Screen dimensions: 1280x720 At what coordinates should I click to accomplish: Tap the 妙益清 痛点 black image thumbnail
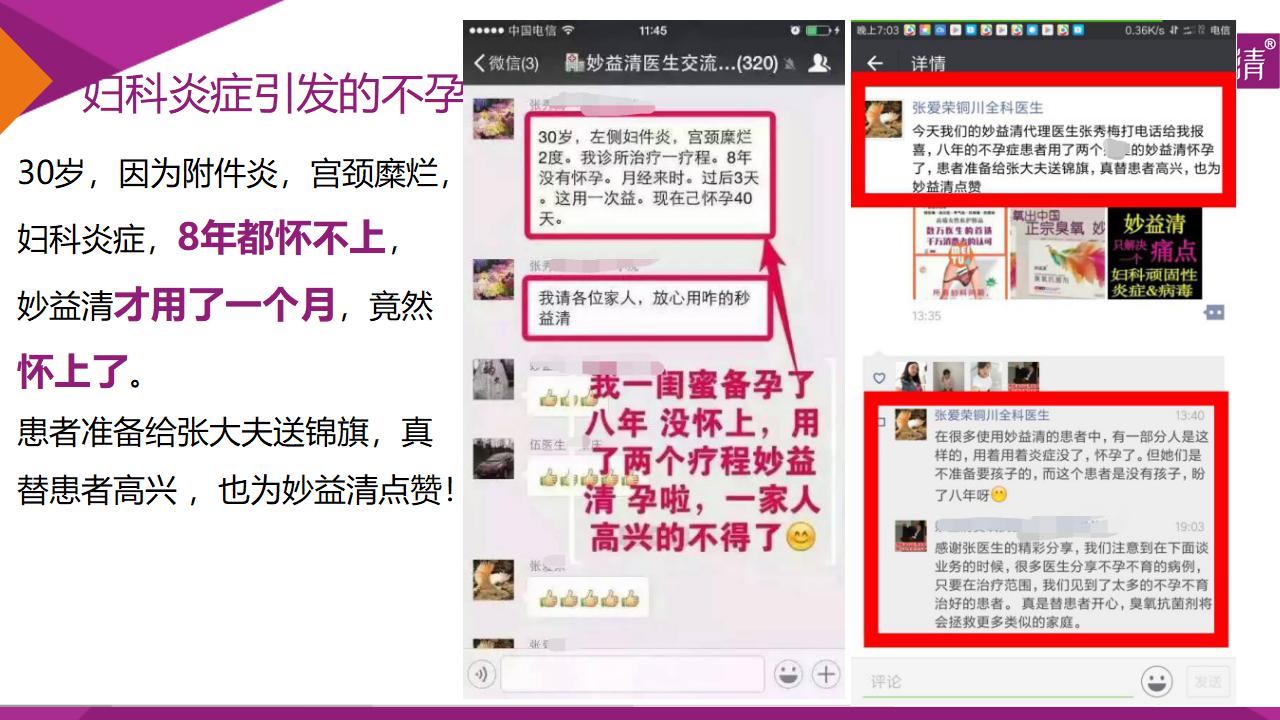tap(1155, 254)
